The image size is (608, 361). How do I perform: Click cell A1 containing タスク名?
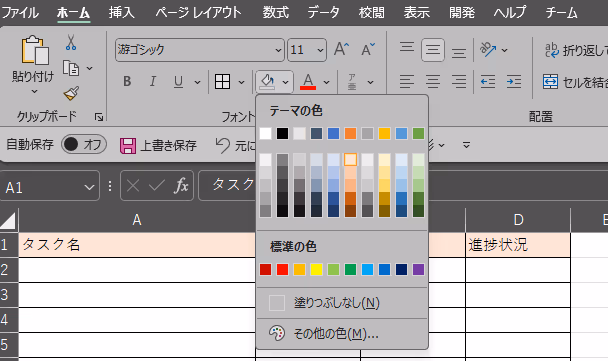click(x=137, y=245)
